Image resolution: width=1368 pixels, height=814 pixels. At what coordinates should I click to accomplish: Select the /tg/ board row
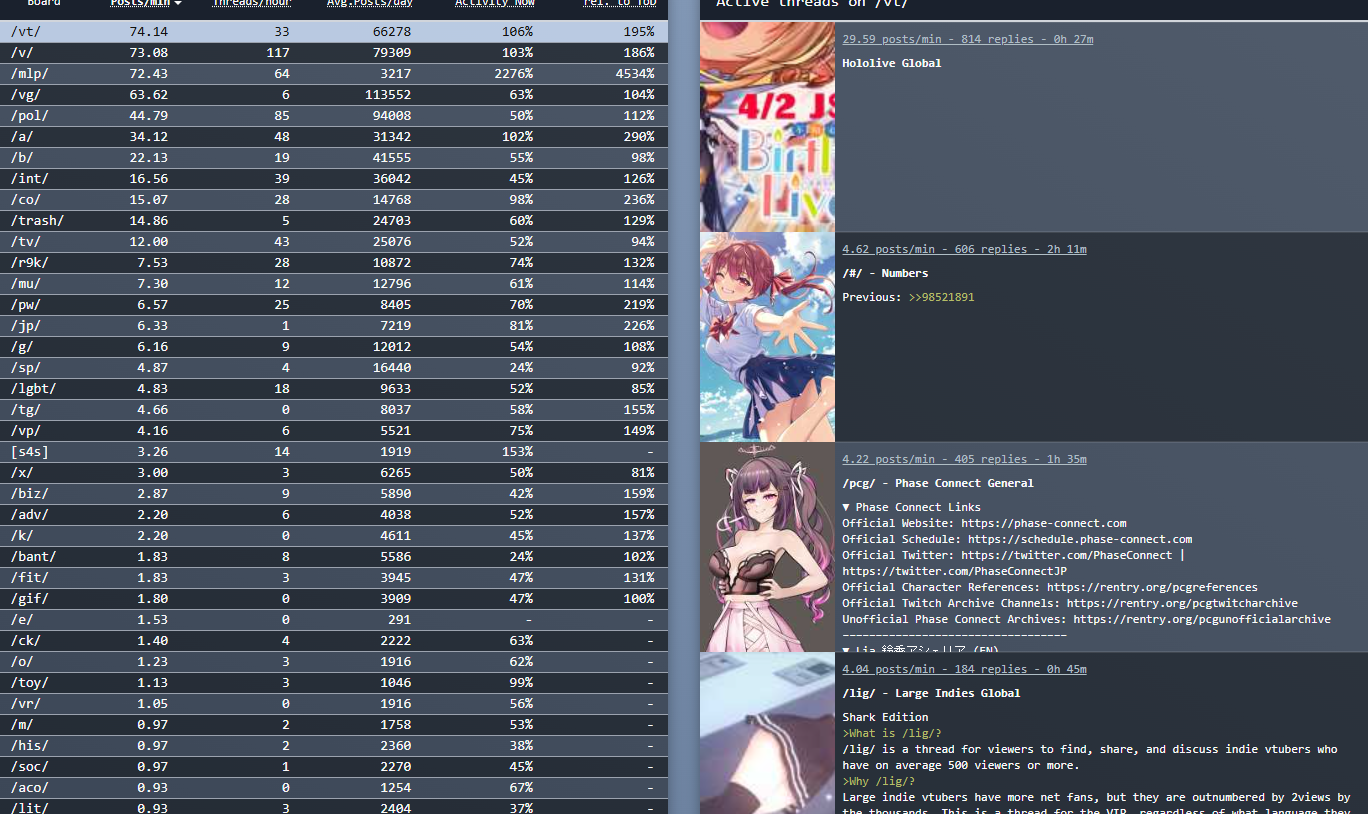[334, 410]
